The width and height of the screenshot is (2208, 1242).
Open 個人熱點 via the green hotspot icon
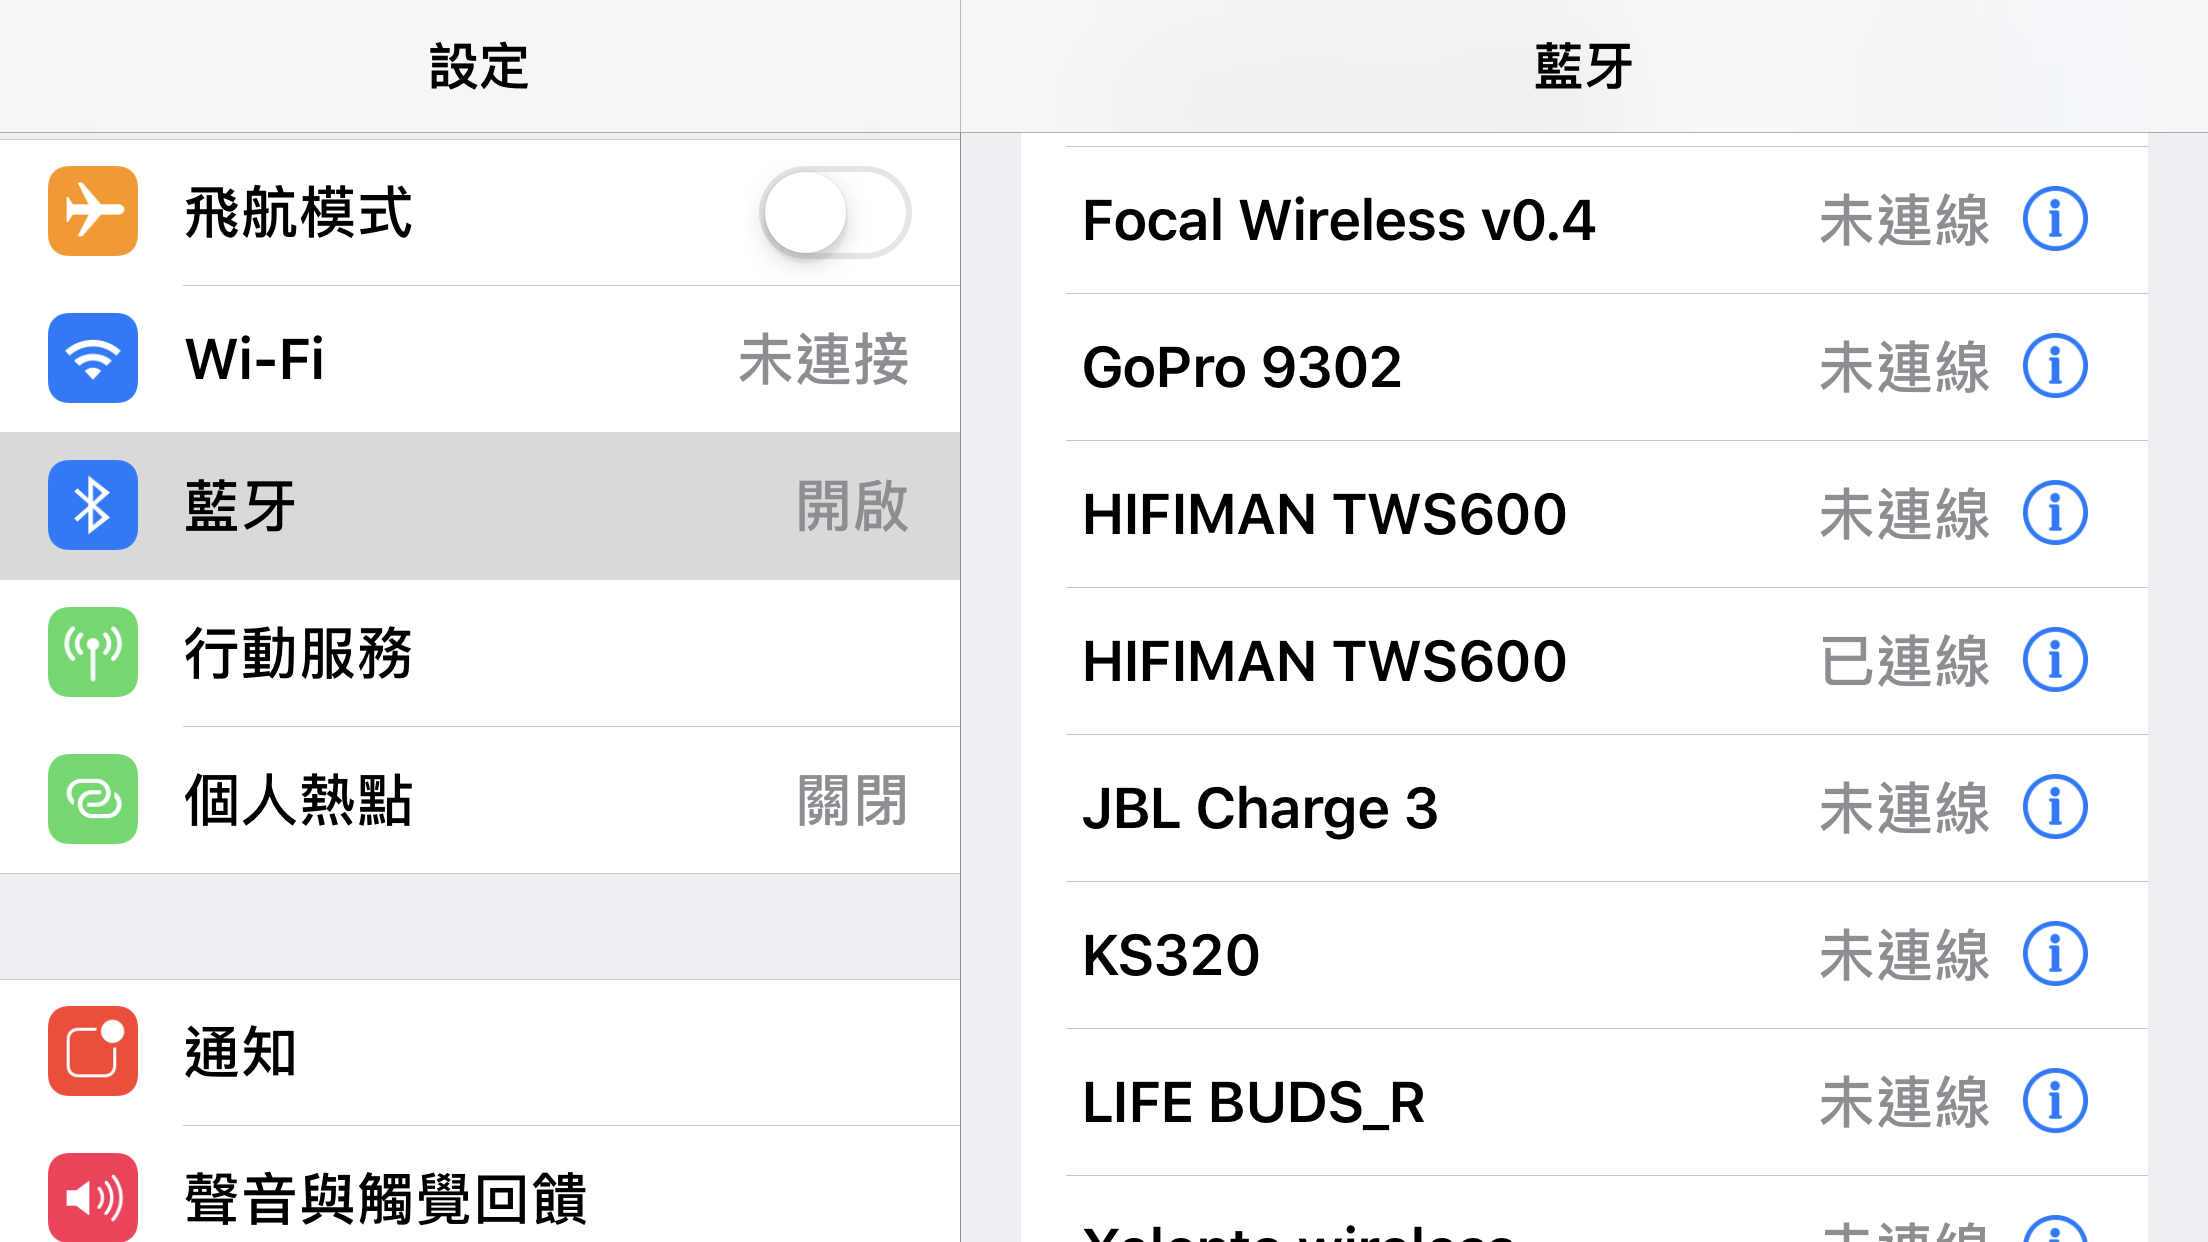93,799
